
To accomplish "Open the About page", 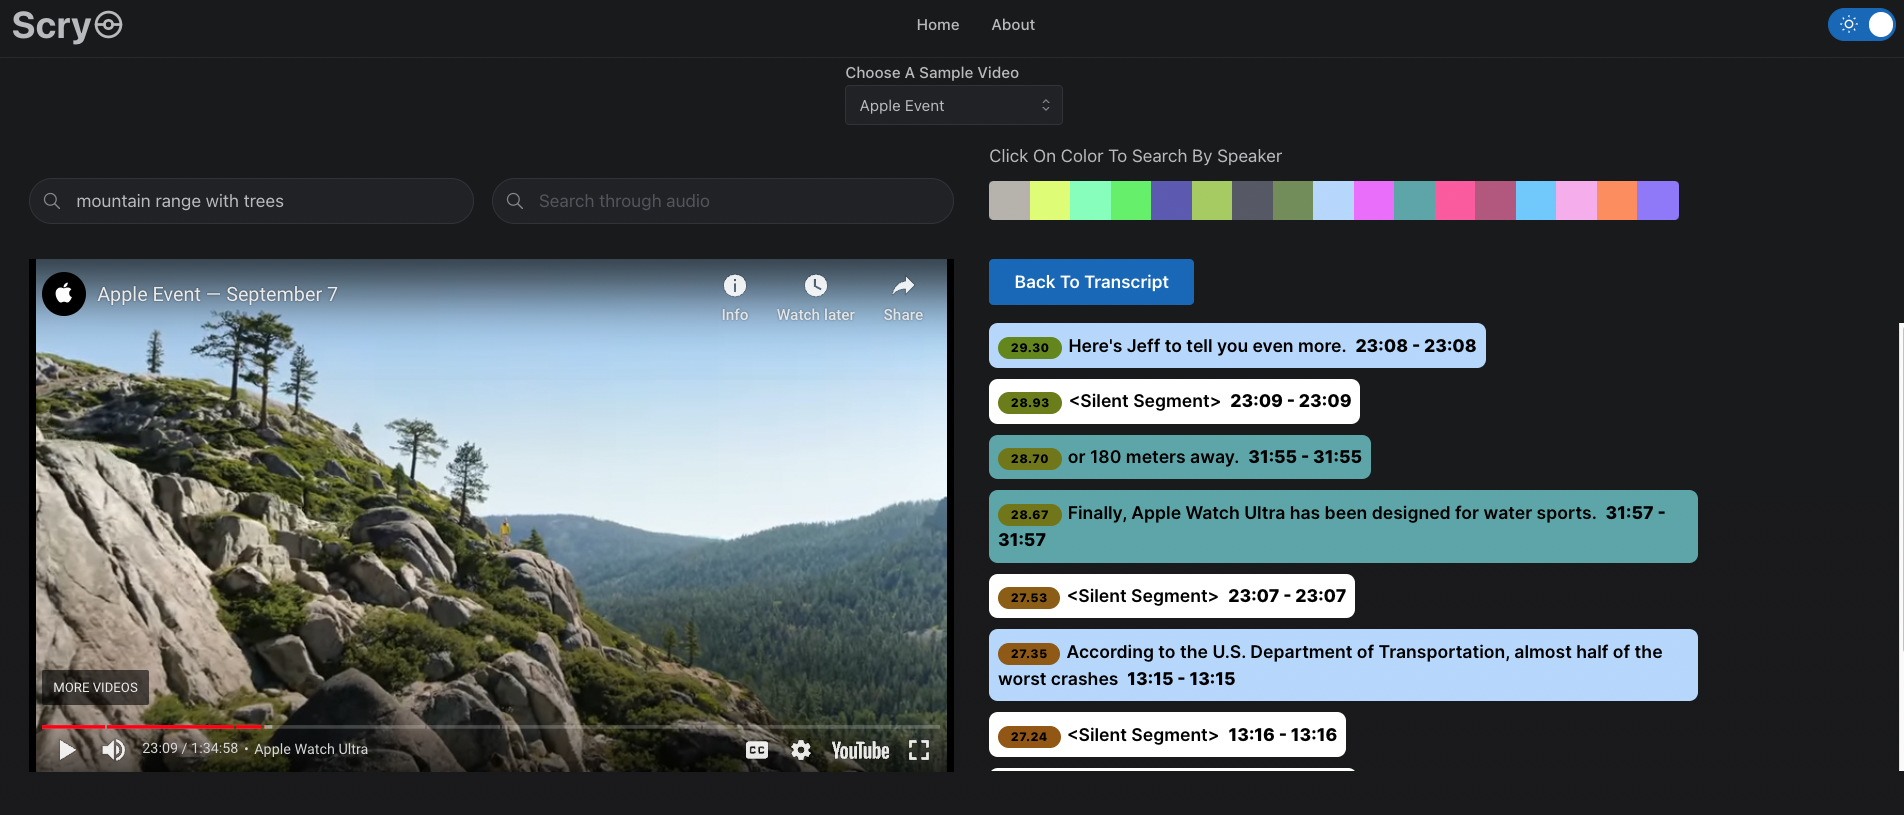I will 1013,25.
